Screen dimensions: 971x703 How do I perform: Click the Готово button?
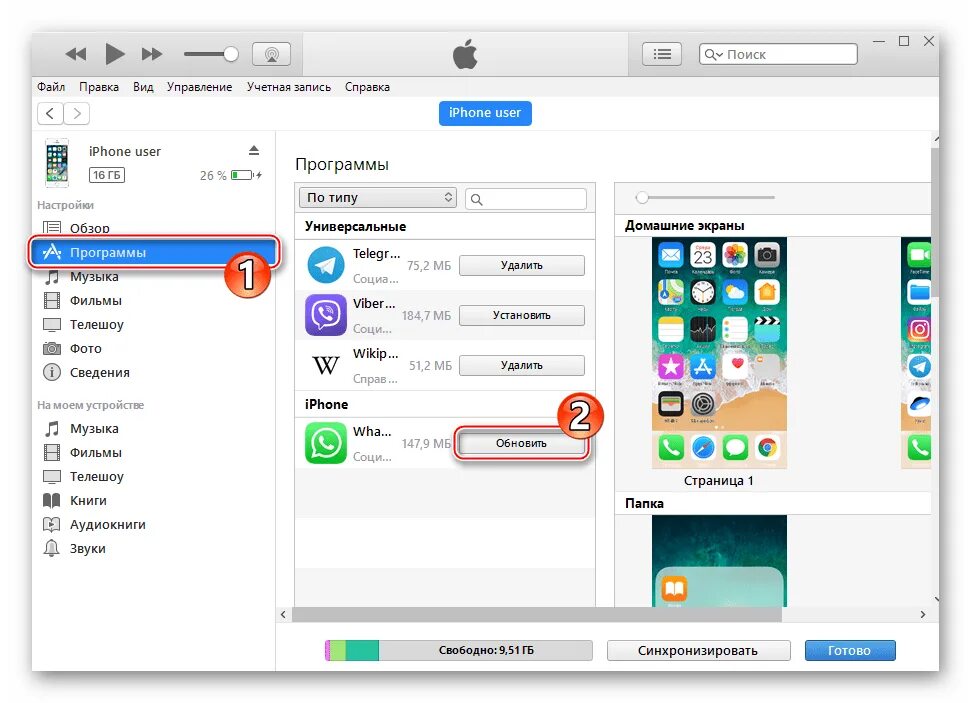(850, 650)
